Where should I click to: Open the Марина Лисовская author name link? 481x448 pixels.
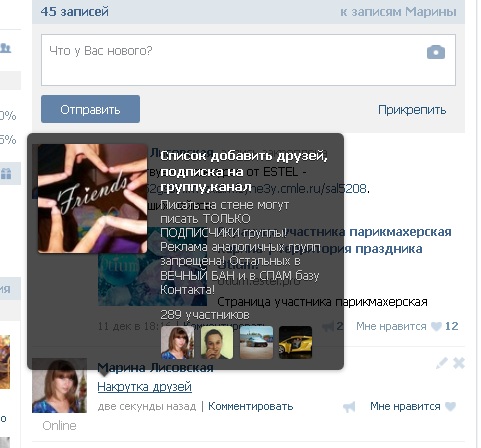155,368
